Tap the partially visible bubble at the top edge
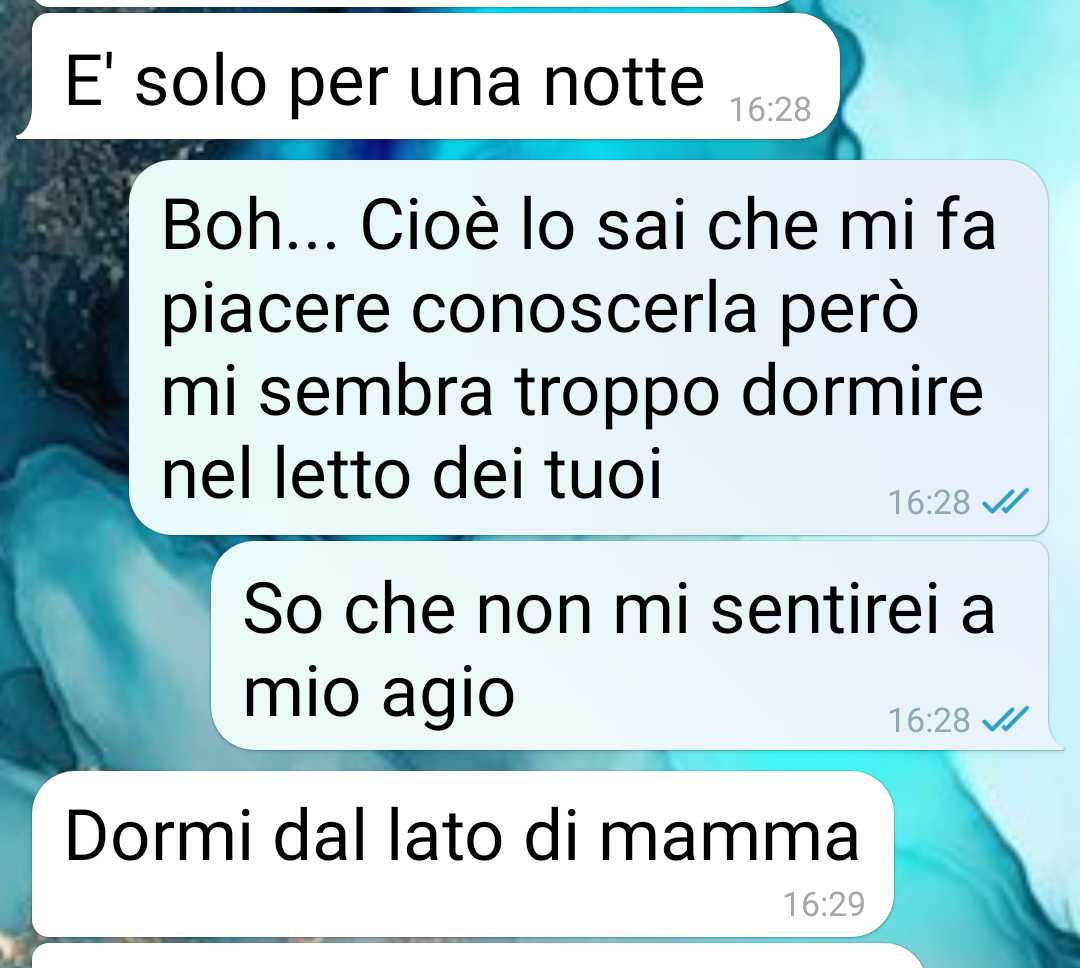Screen dimensions: 1080x968 click(x=413, y=3)
